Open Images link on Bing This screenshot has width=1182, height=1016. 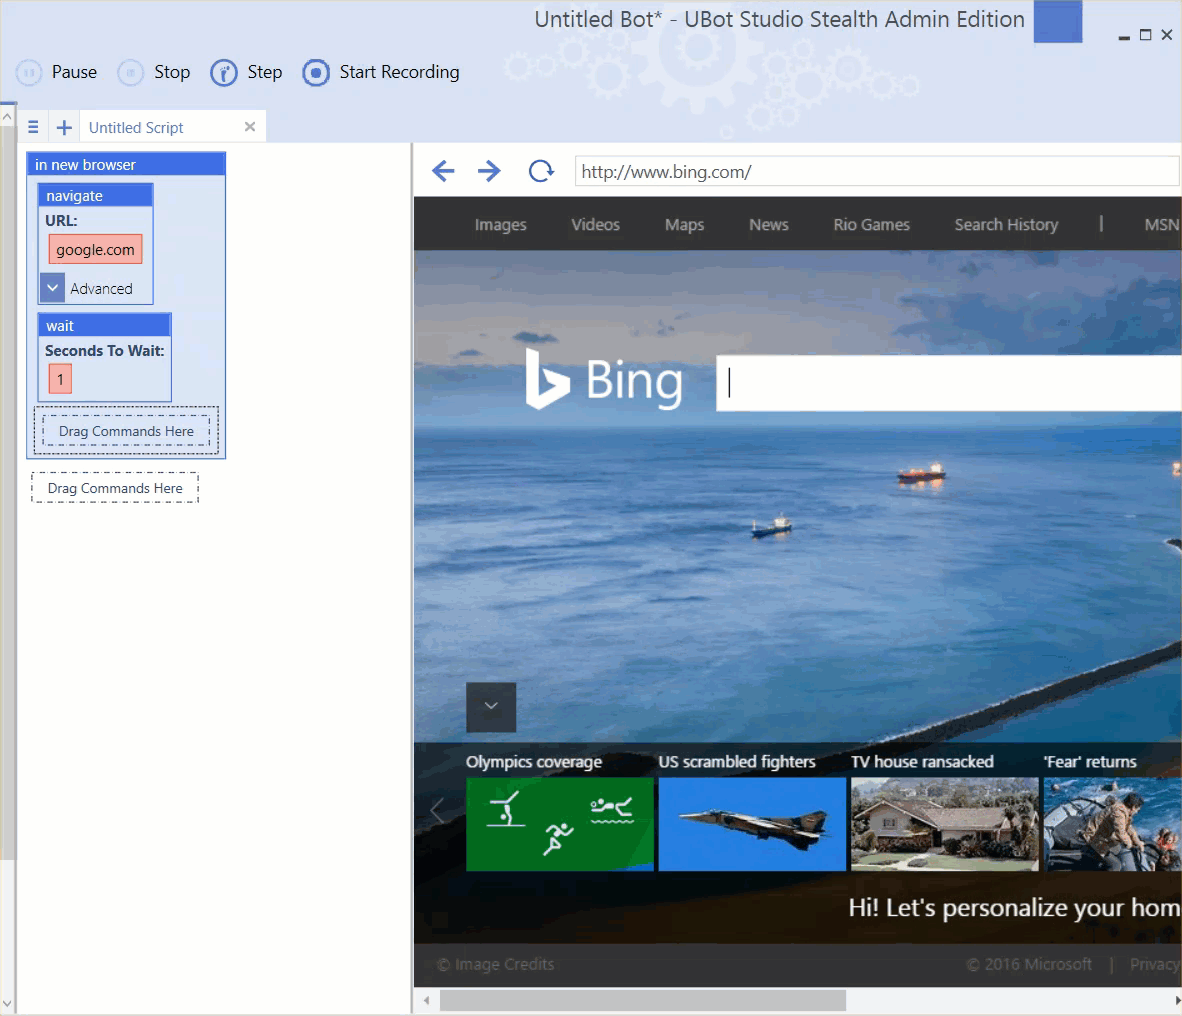(x=501, y=225)
